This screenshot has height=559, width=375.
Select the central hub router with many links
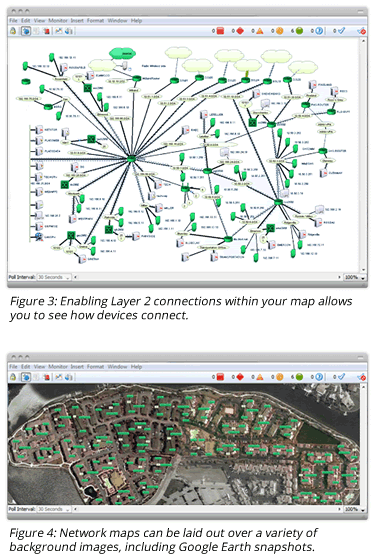tap(131, 159)
